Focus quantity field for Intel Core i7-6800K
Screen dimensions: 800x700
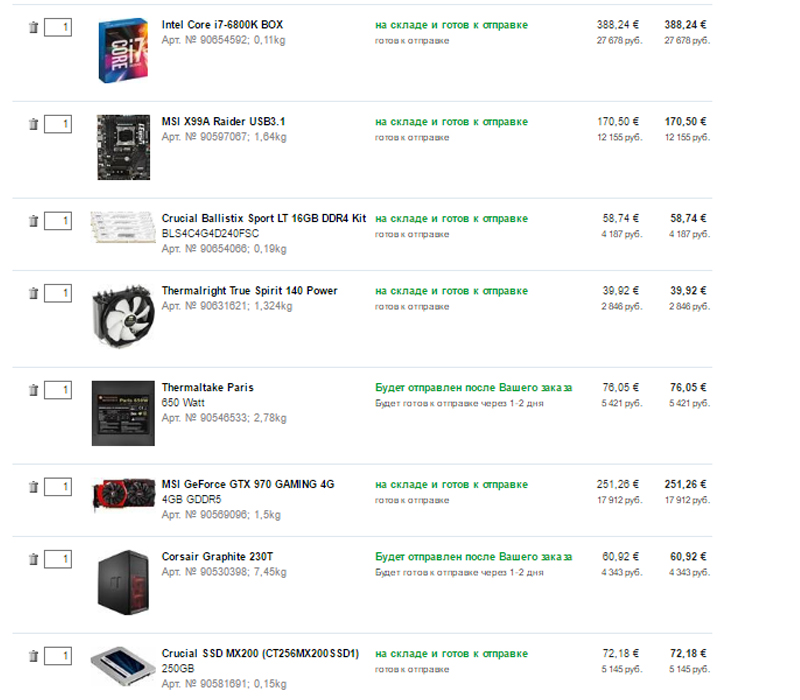[x=58, y=27]
